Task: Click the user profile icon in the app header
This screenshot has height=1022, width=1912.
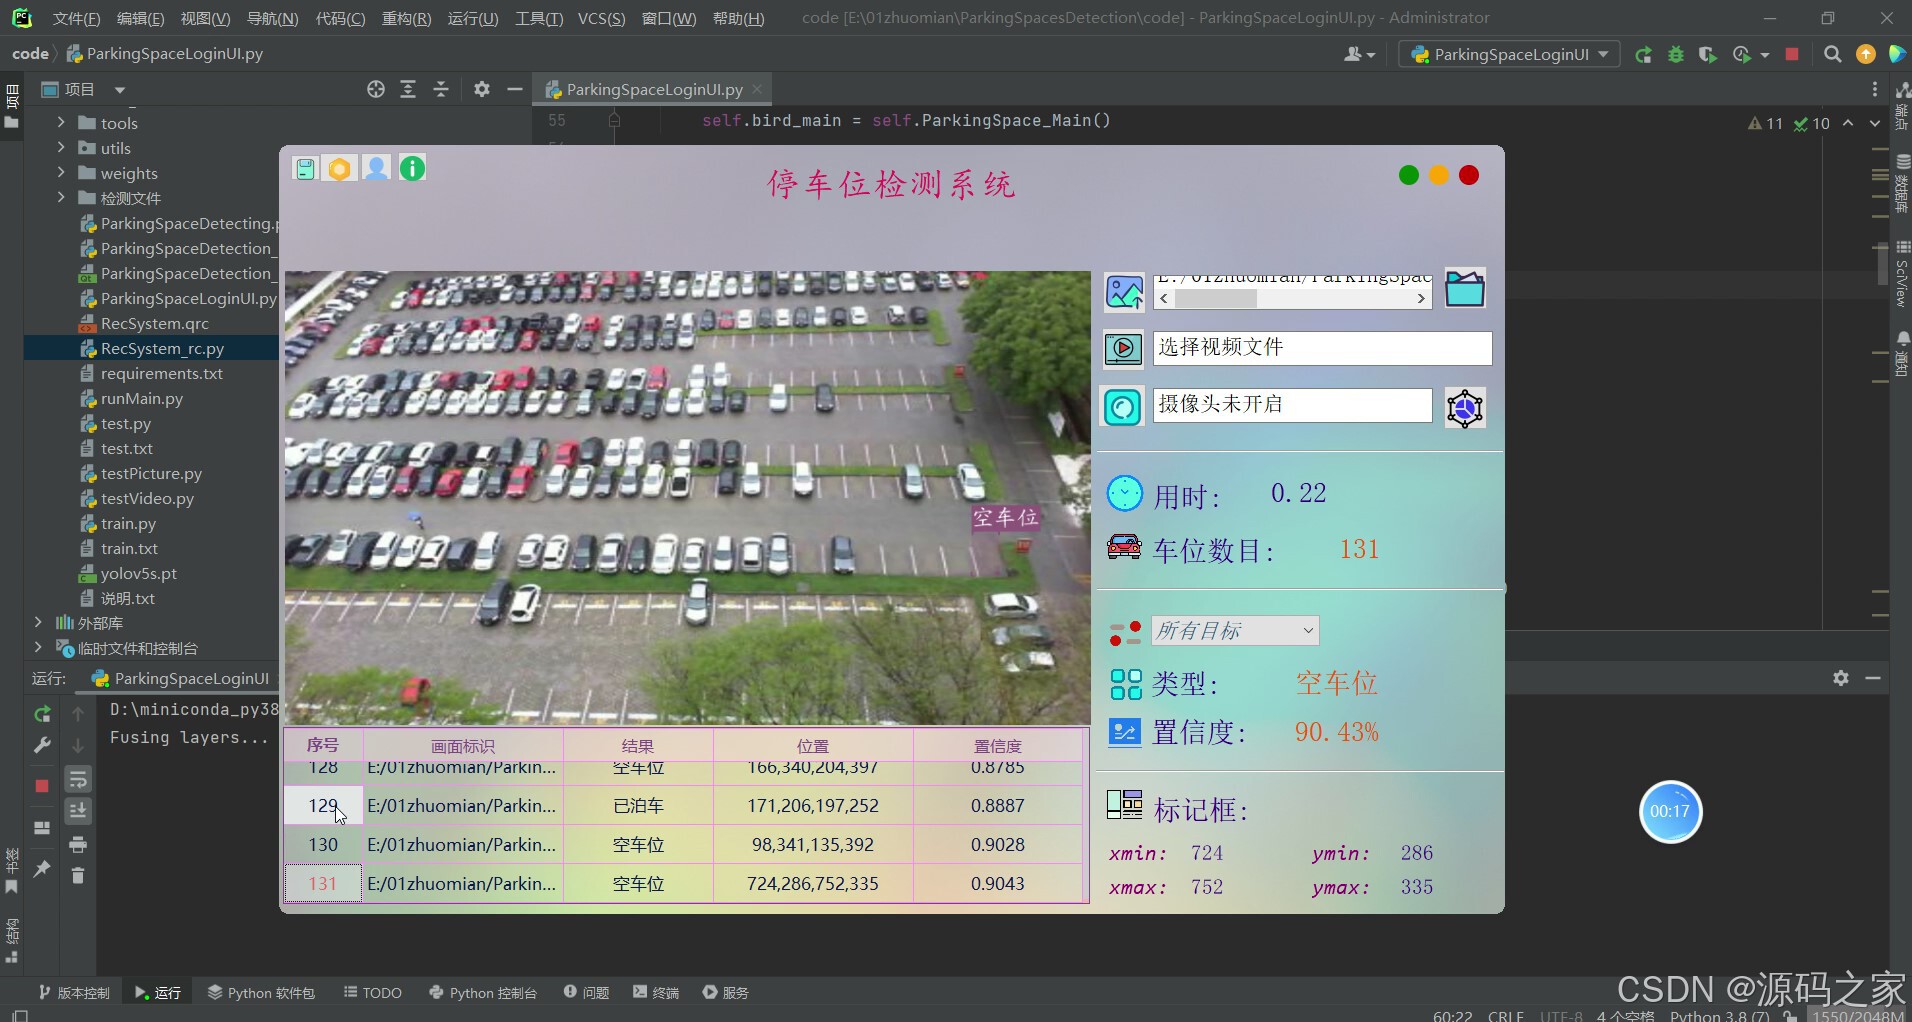Action: click(376, 168)
